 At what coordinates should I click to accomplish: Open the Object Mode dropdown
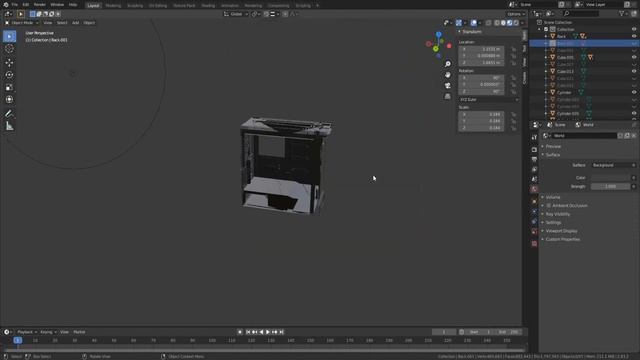click(x=21, y=23)
